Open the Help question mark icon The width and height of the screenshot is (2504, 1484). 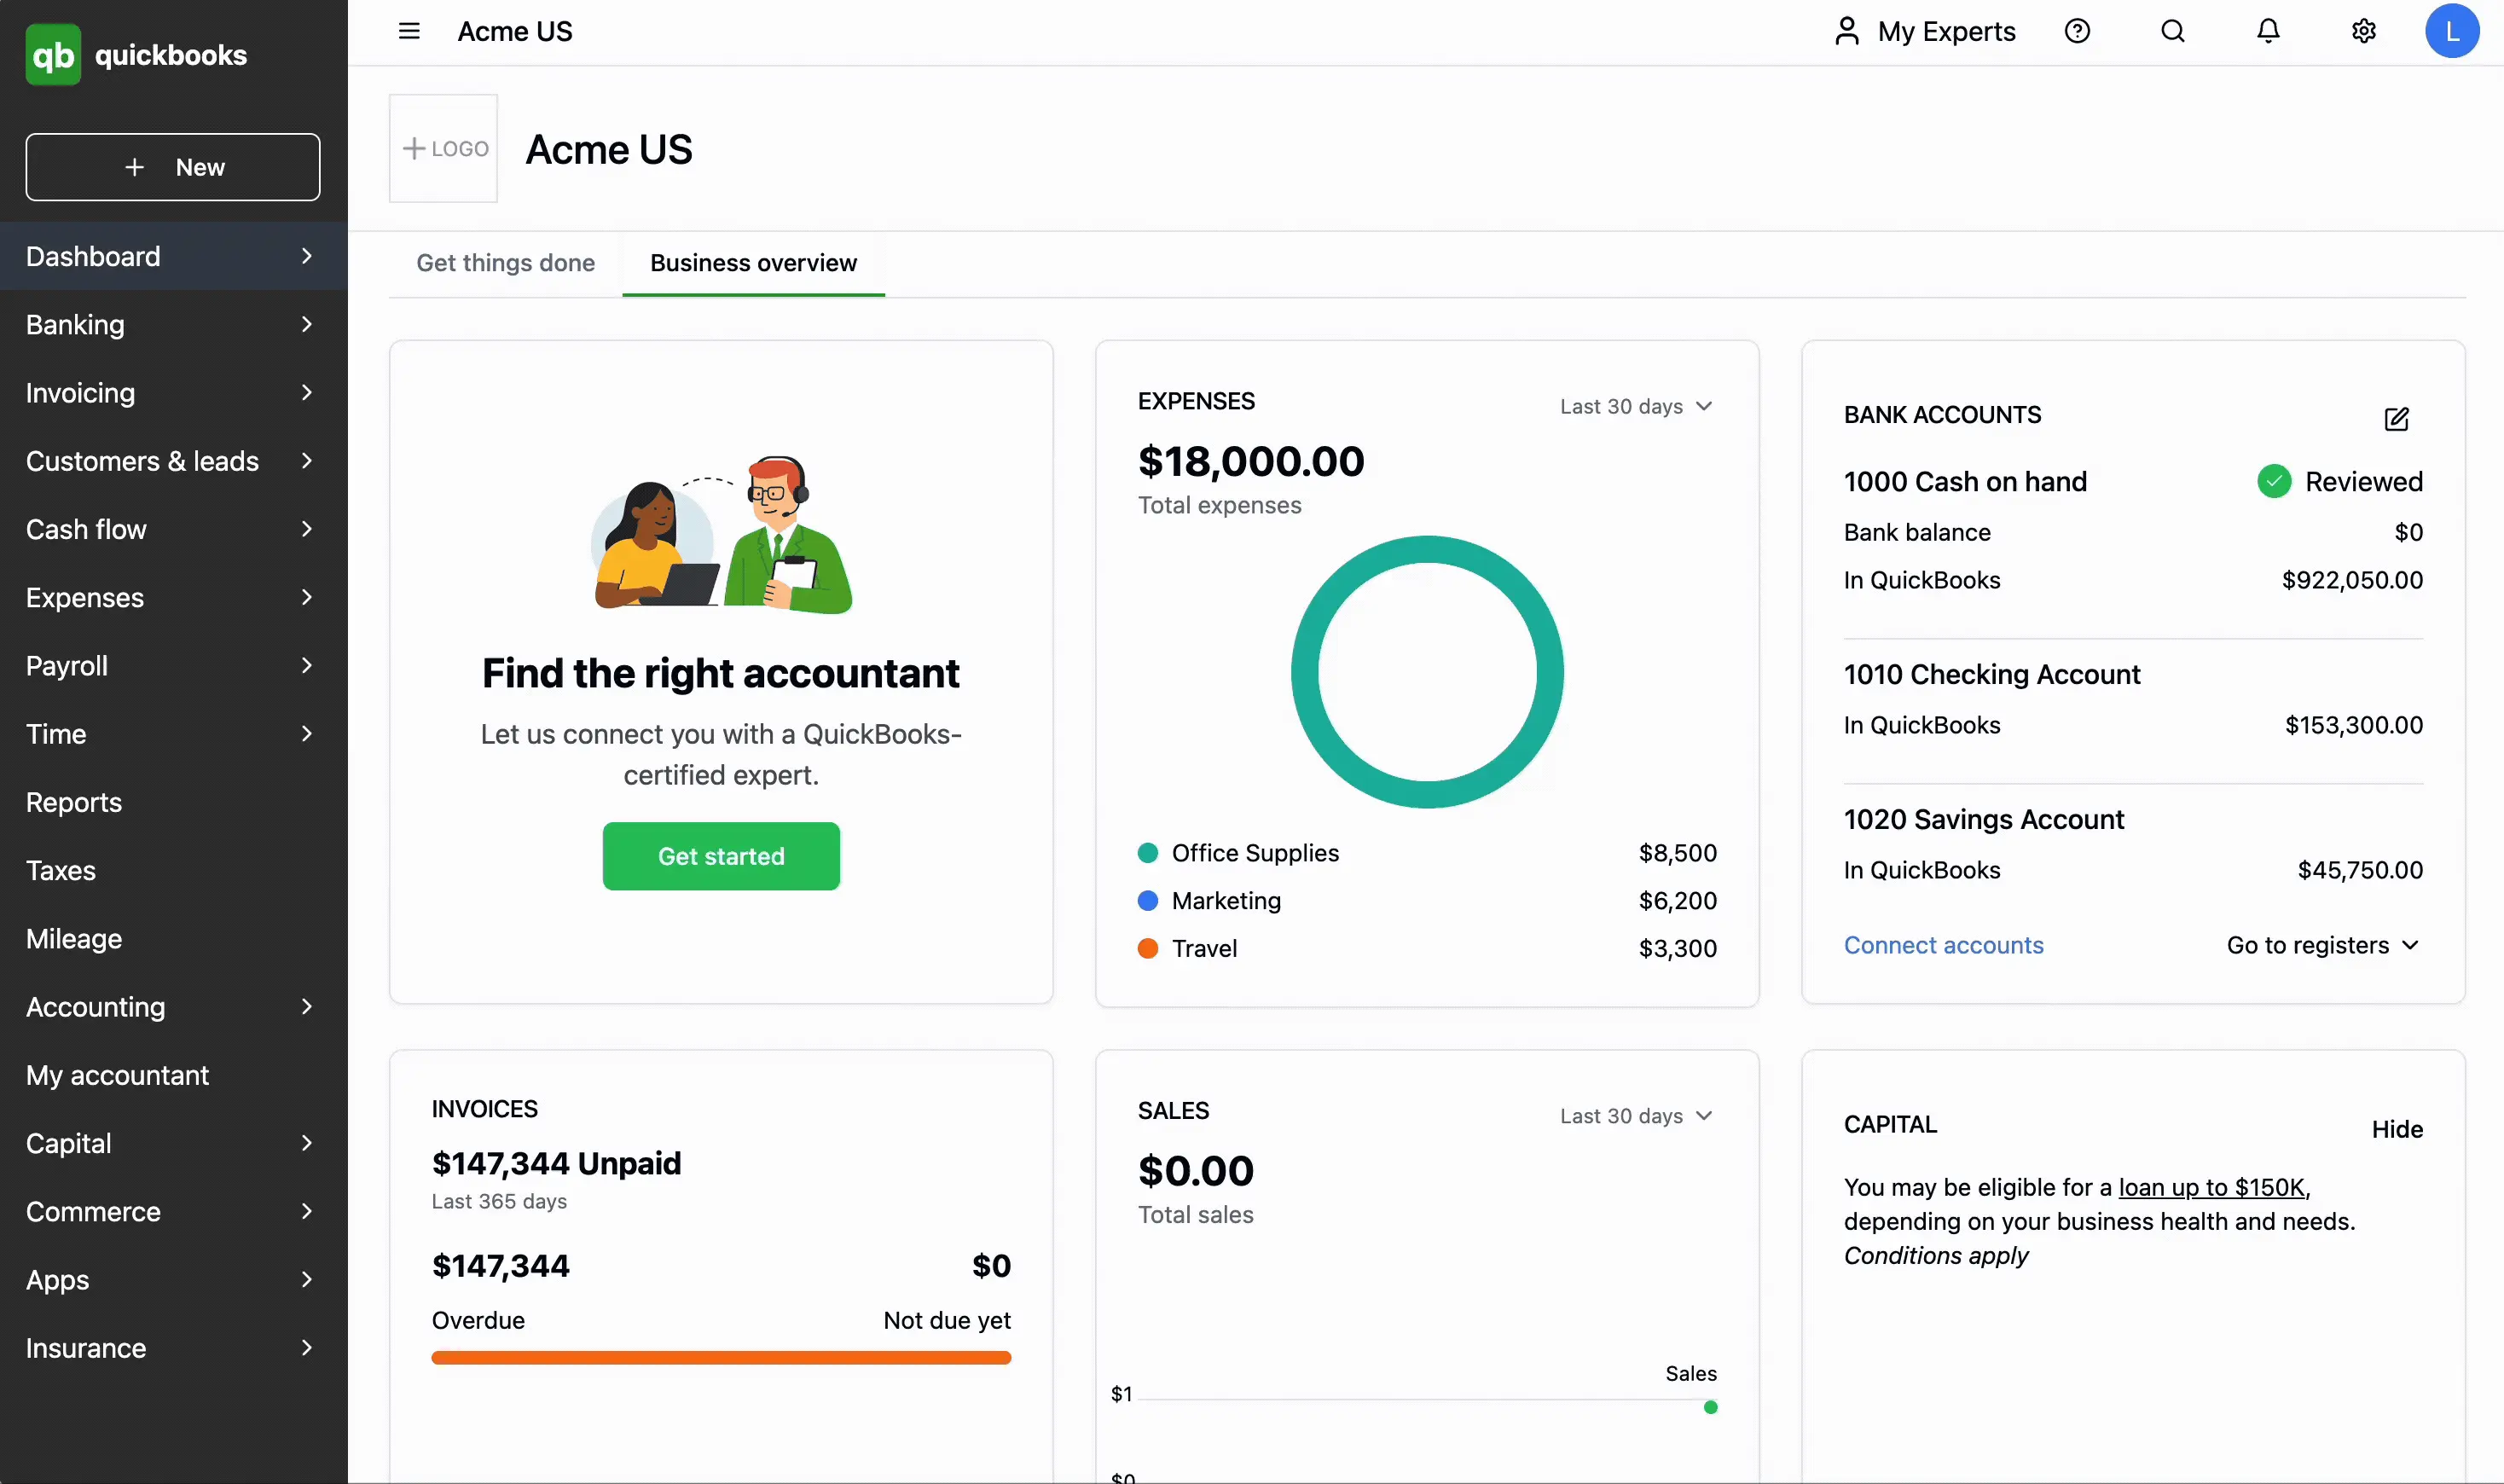(2077, 31)
